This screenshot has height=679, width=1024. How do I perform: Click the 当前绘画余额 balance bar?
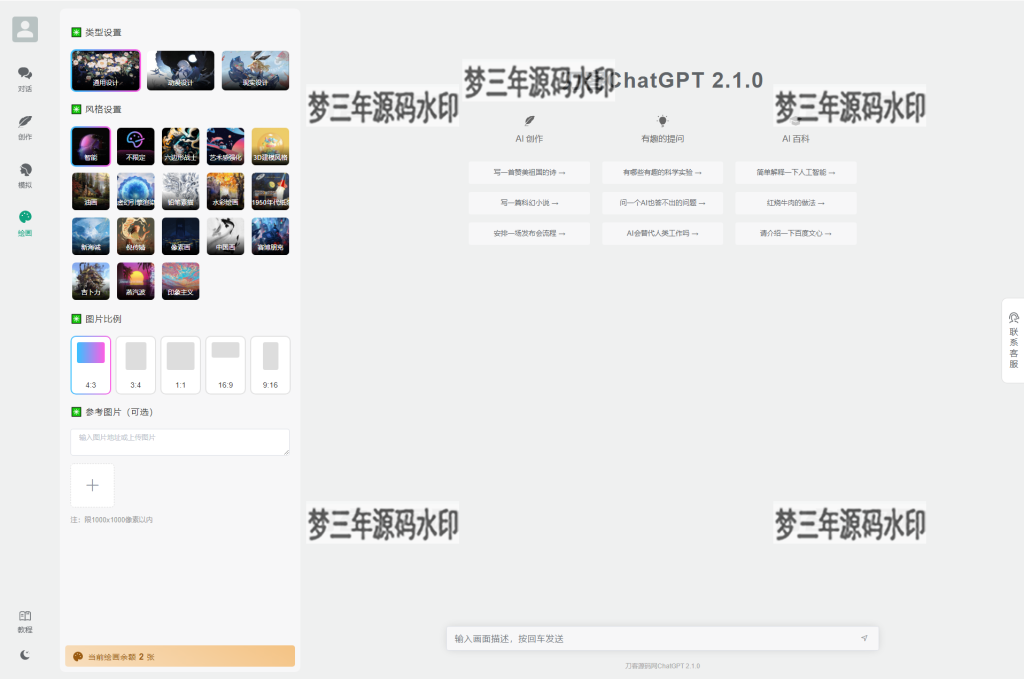click(x=180, y=656)
